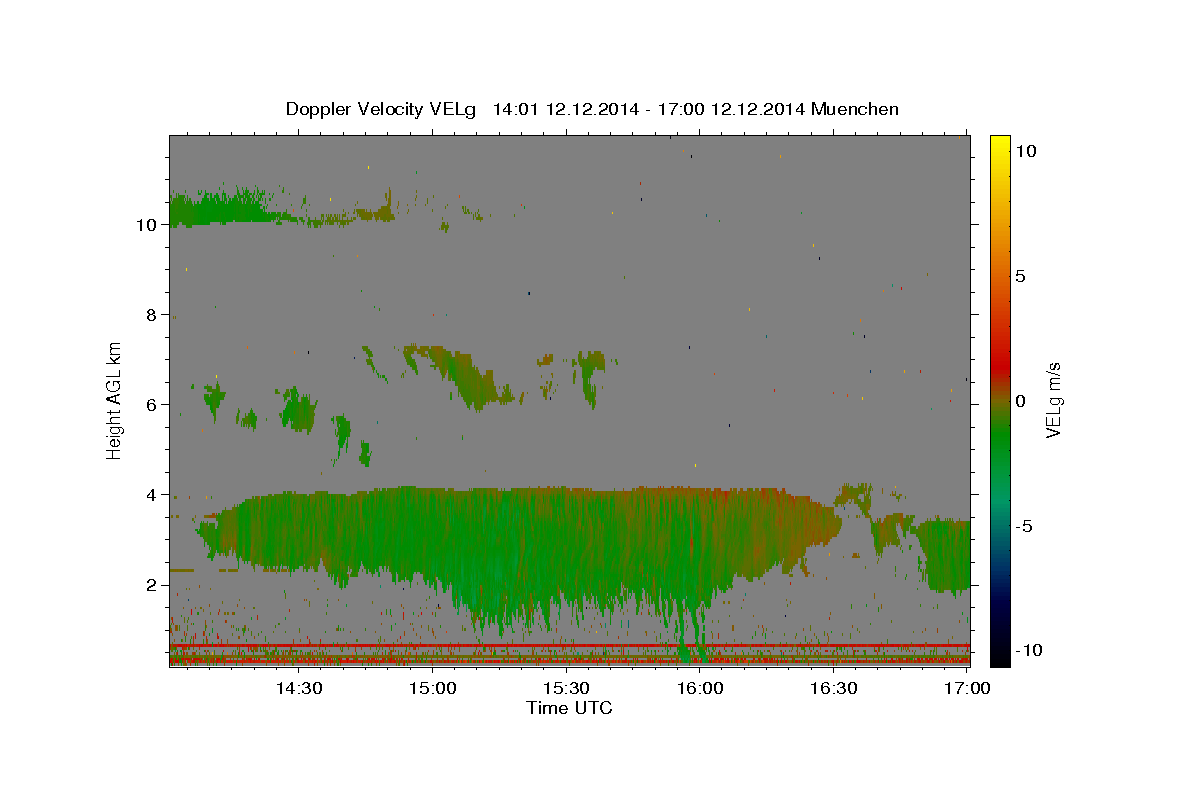Select the 'VELg m/s' colorbar title

pyautogui.click(x=1053, y=400)
